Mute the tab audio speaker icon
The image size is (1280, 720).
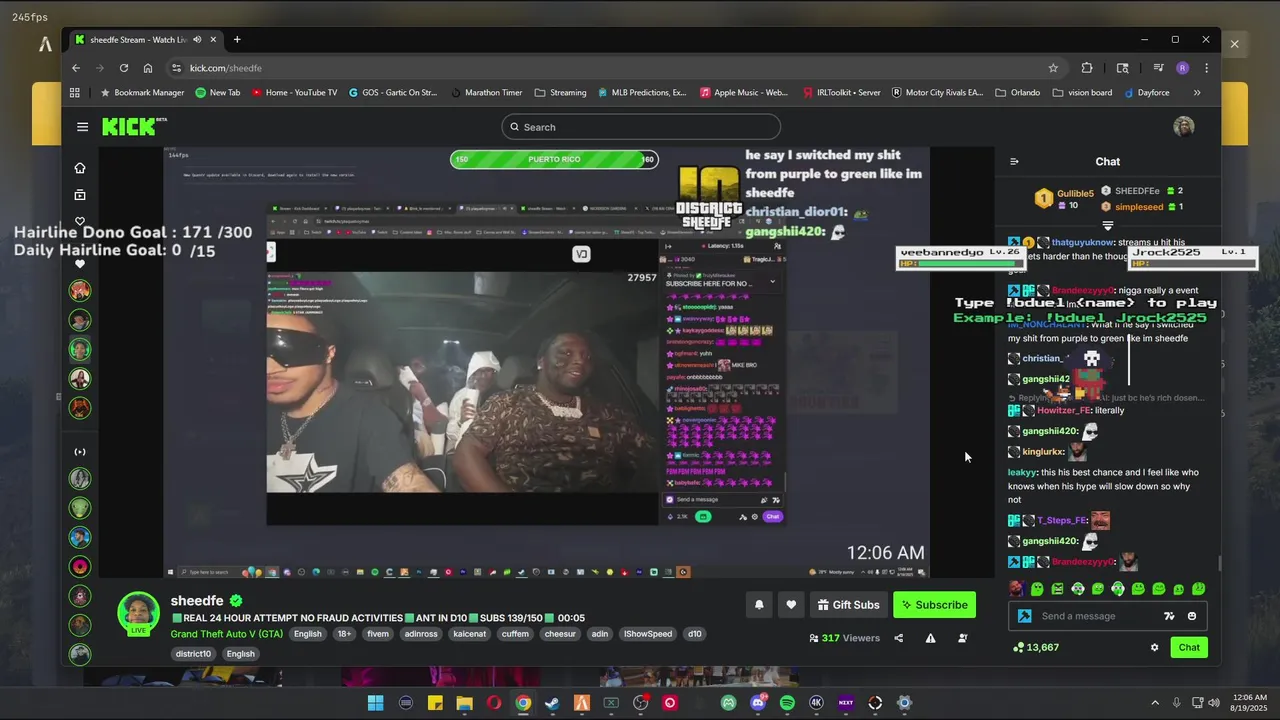pos(197,40)
